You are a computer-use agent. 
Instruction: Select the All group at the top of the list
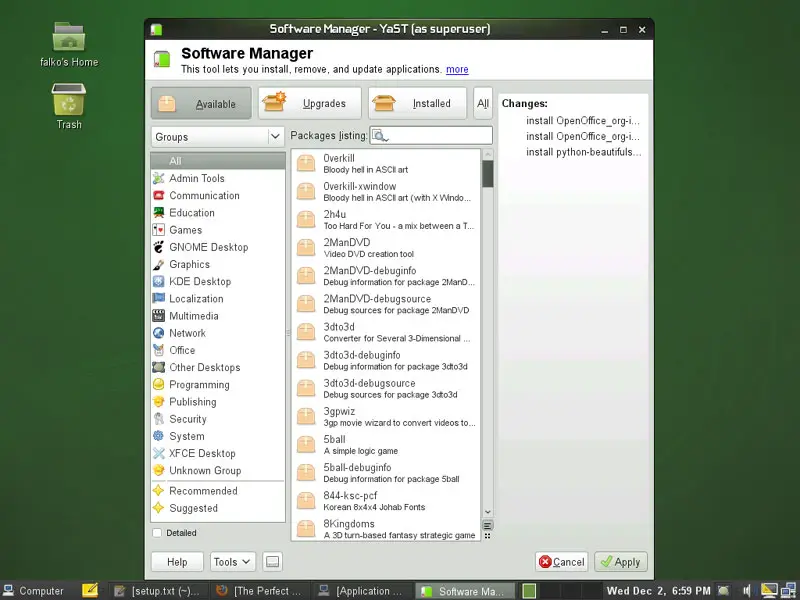[218, 161]
